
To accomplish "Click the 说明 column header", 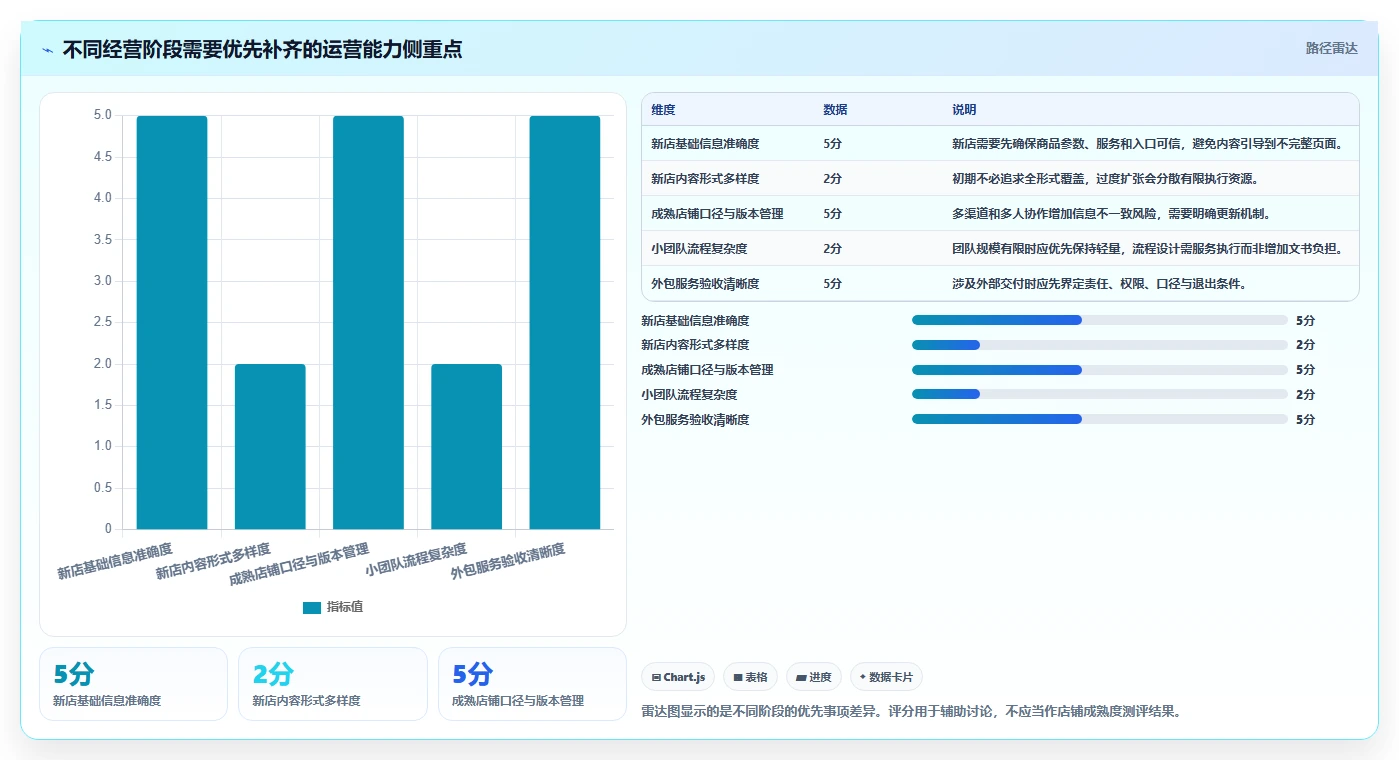I will pos(964,110).
